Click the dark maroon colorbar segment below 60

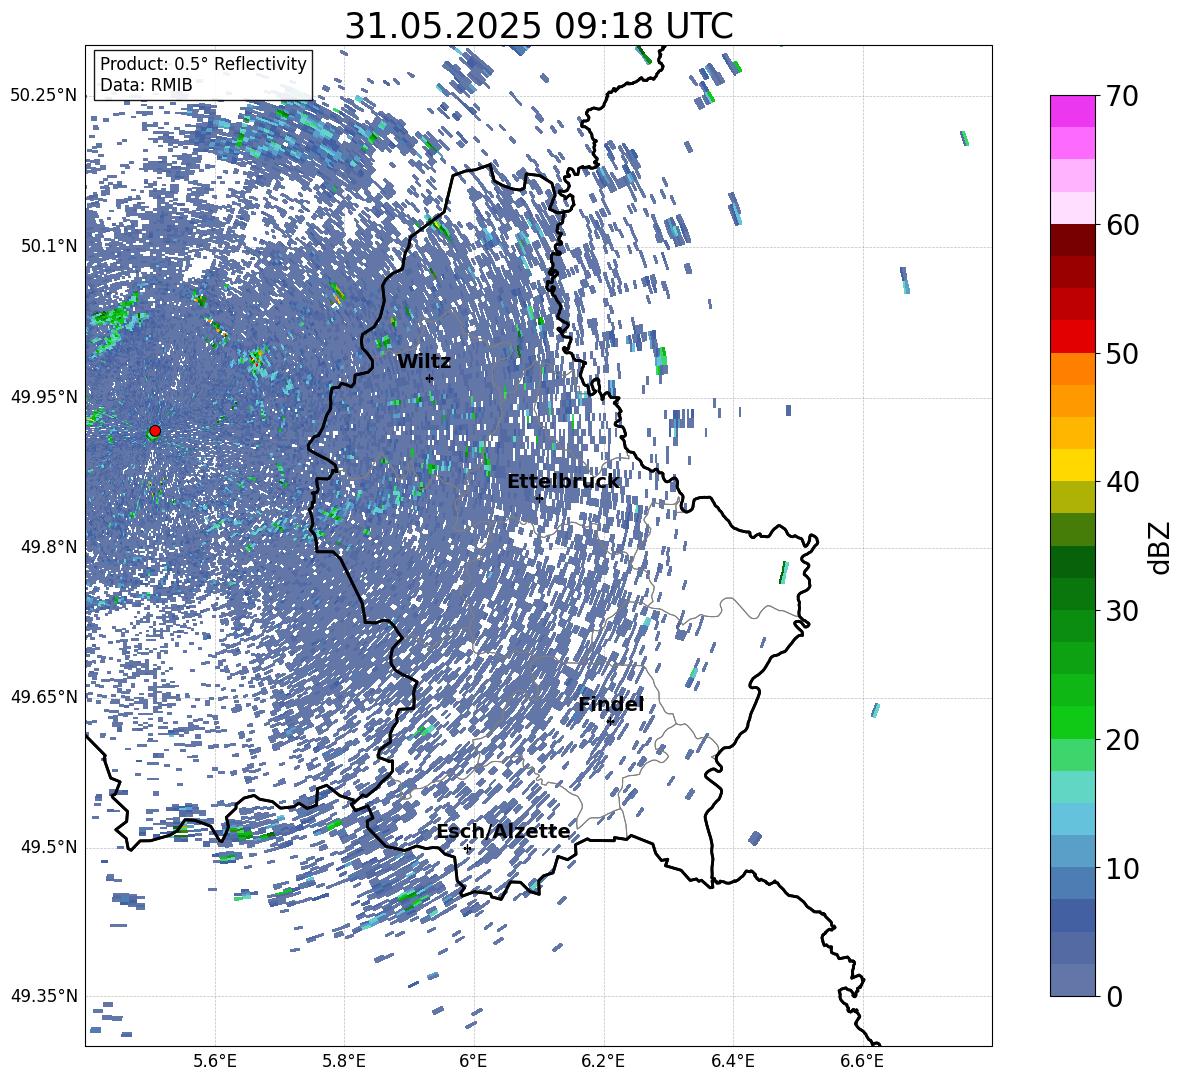click(x=1072, y=240)
